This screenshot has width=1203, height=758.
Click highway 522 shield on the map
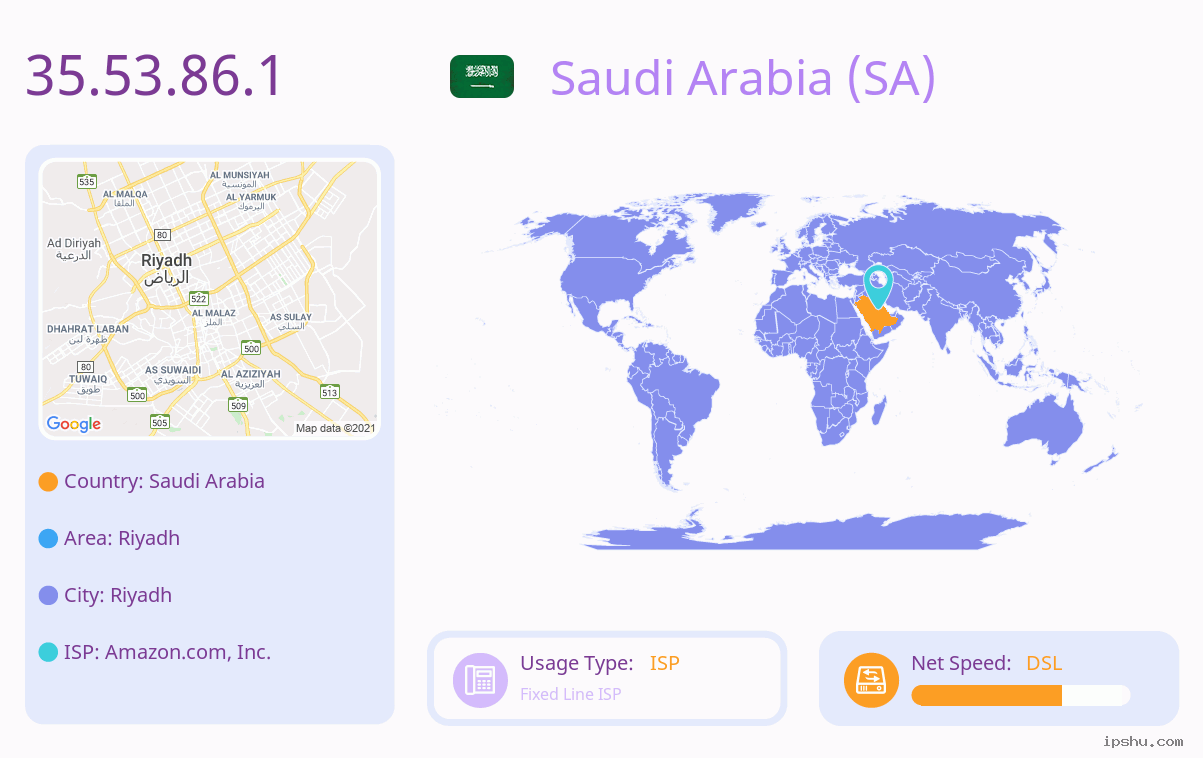[199, 298]
